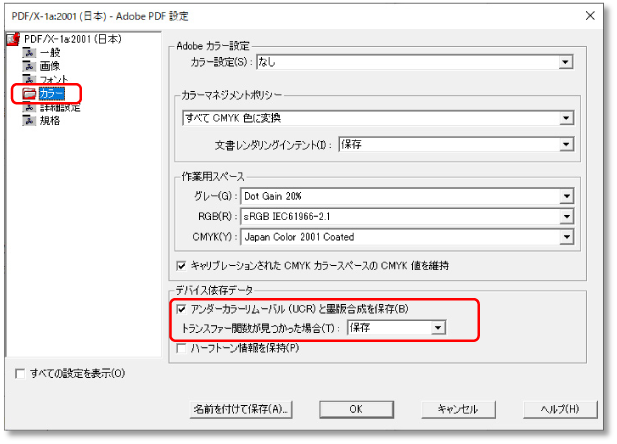Click the すべて CMYK 色に変換 field
The height and width of the screenshot is (444, 617).
pyautogui.click(x=378, y=118)
